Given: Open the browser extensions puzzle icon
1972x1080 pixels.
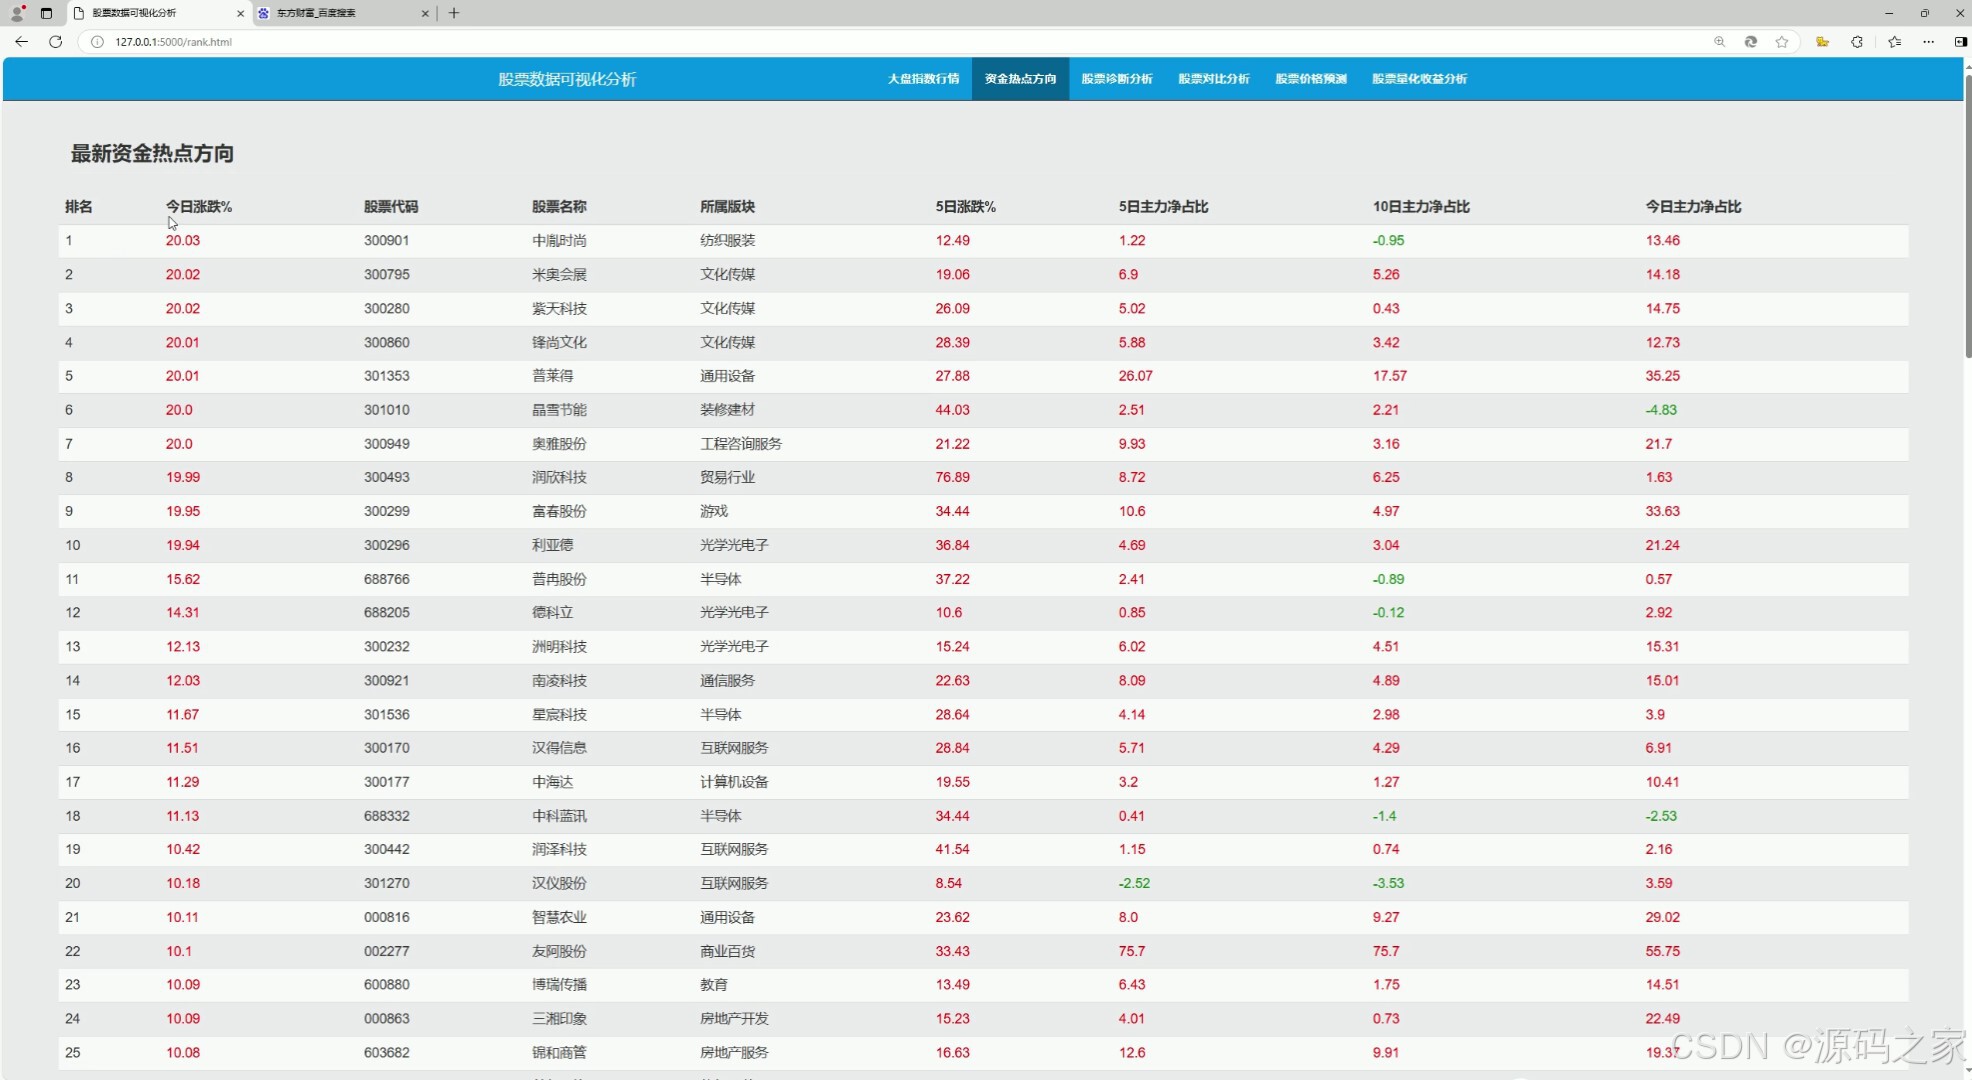Looking at the screenshot, I should pyautogui.click(x=1857, y=42).
